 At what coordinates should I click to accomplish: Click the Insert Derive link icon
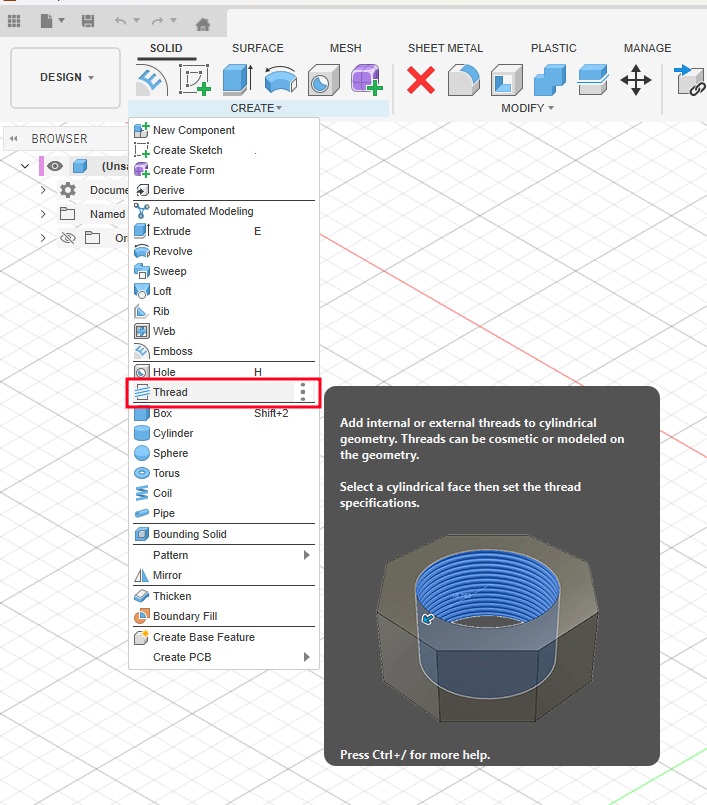coord(690,80)
